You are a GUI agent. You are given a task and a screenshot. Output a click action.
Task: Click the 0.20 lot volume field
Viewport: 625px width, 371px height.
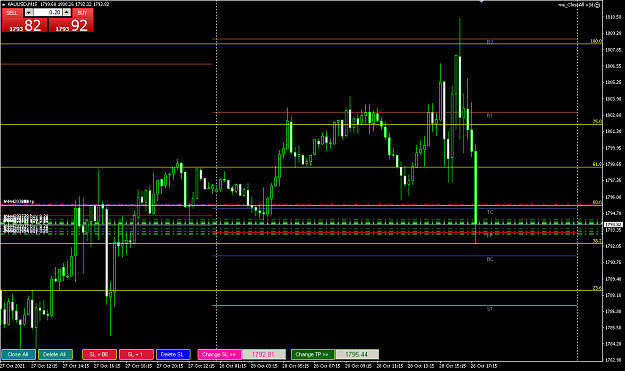[x=47, y=12]
